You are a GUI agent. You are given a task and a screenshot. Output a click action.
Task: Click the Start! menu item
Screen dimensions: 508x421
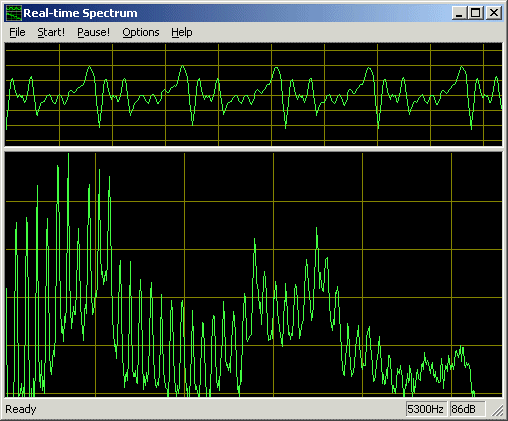pyautogui.click(x=51, y=32)
